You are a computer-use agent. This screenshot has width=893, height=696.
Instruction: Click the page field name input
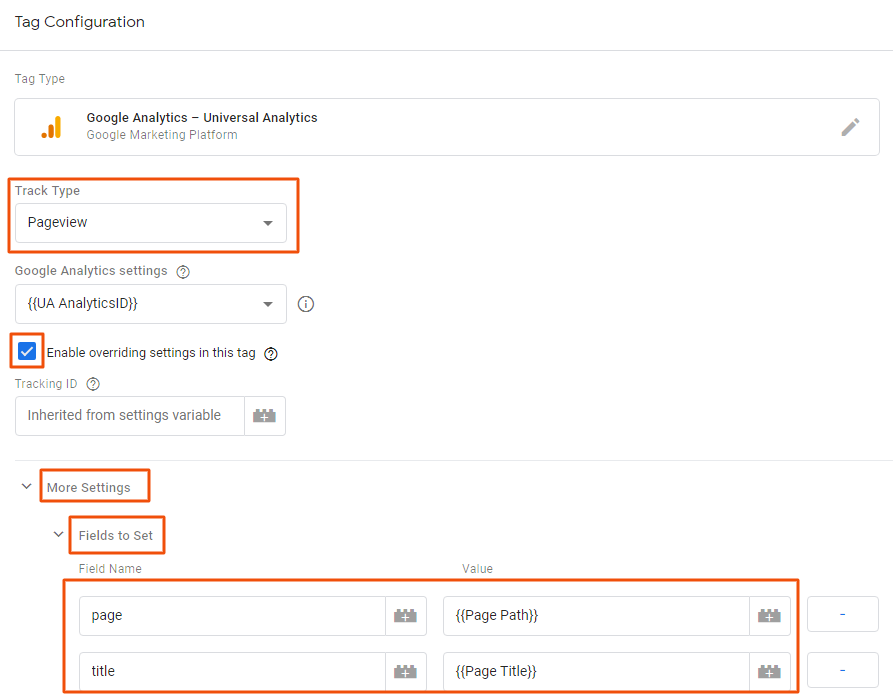[232, 616]
